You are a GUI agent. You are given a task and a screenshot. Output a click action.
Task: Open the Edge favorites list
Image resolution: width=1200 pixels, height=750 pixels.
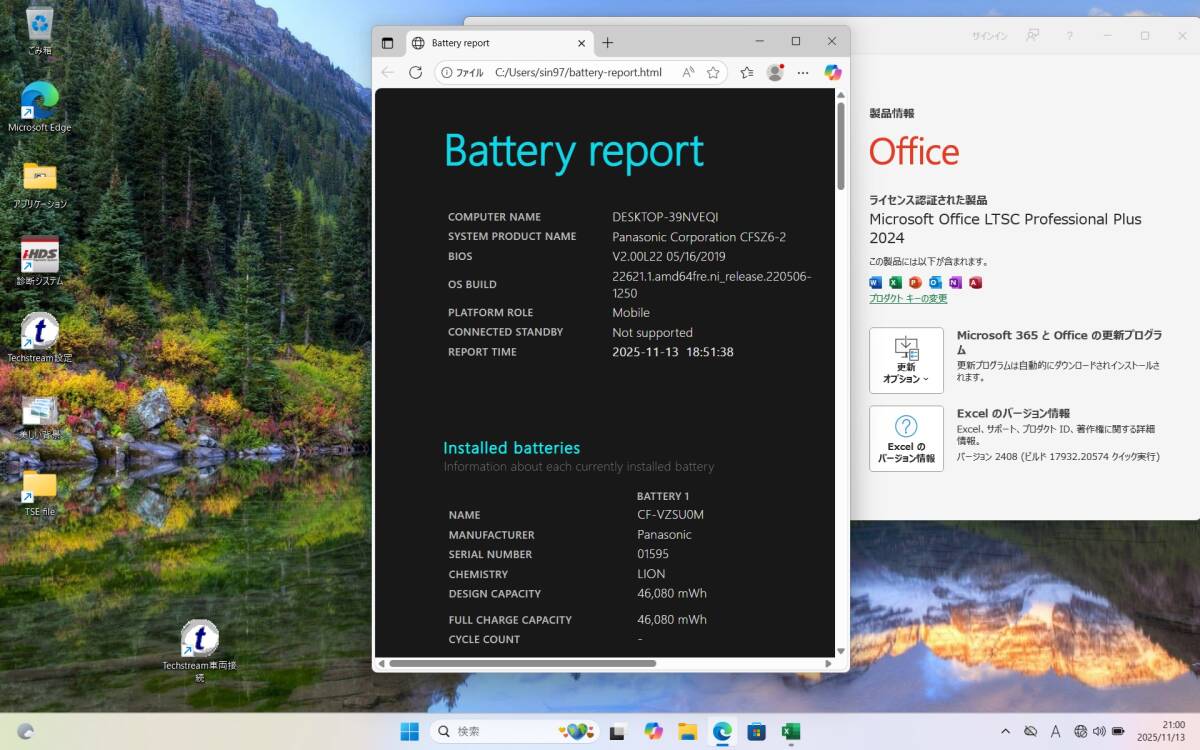(747, 72)
